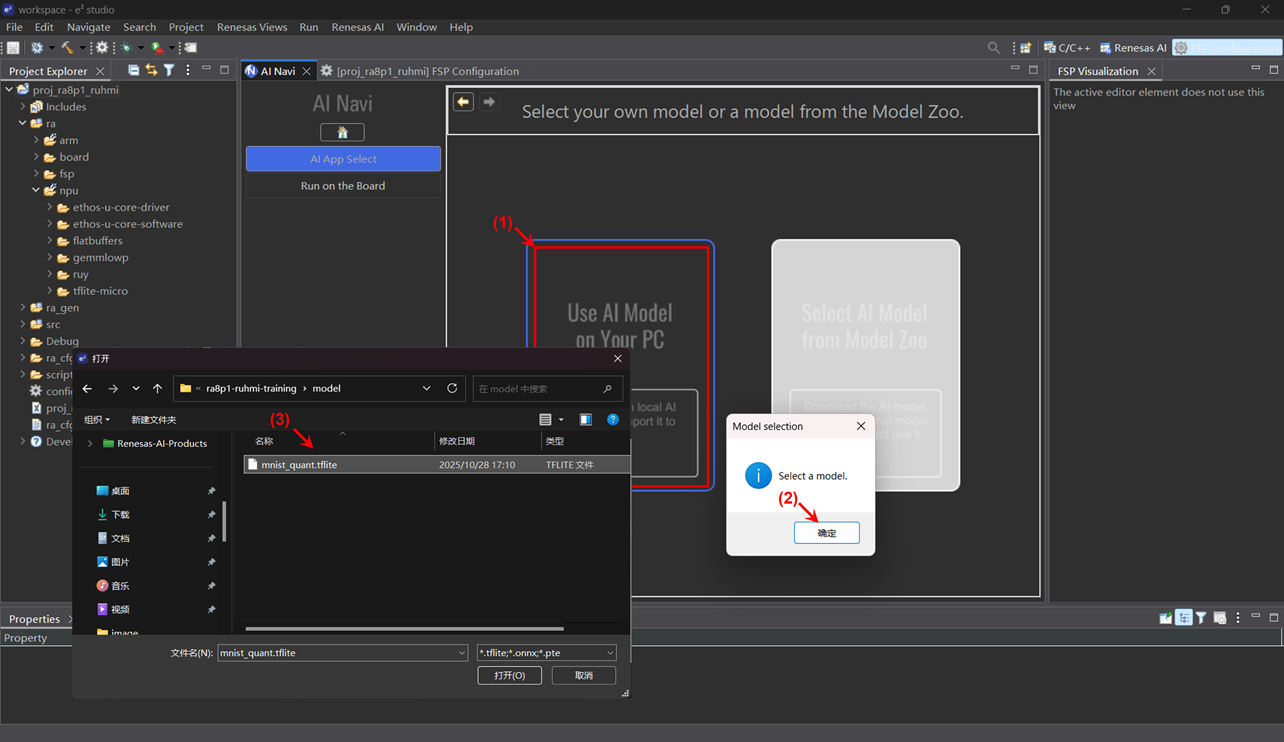
Task: Click the 取消 Cancel button in file dialog
Action: (x=584, y=675)
